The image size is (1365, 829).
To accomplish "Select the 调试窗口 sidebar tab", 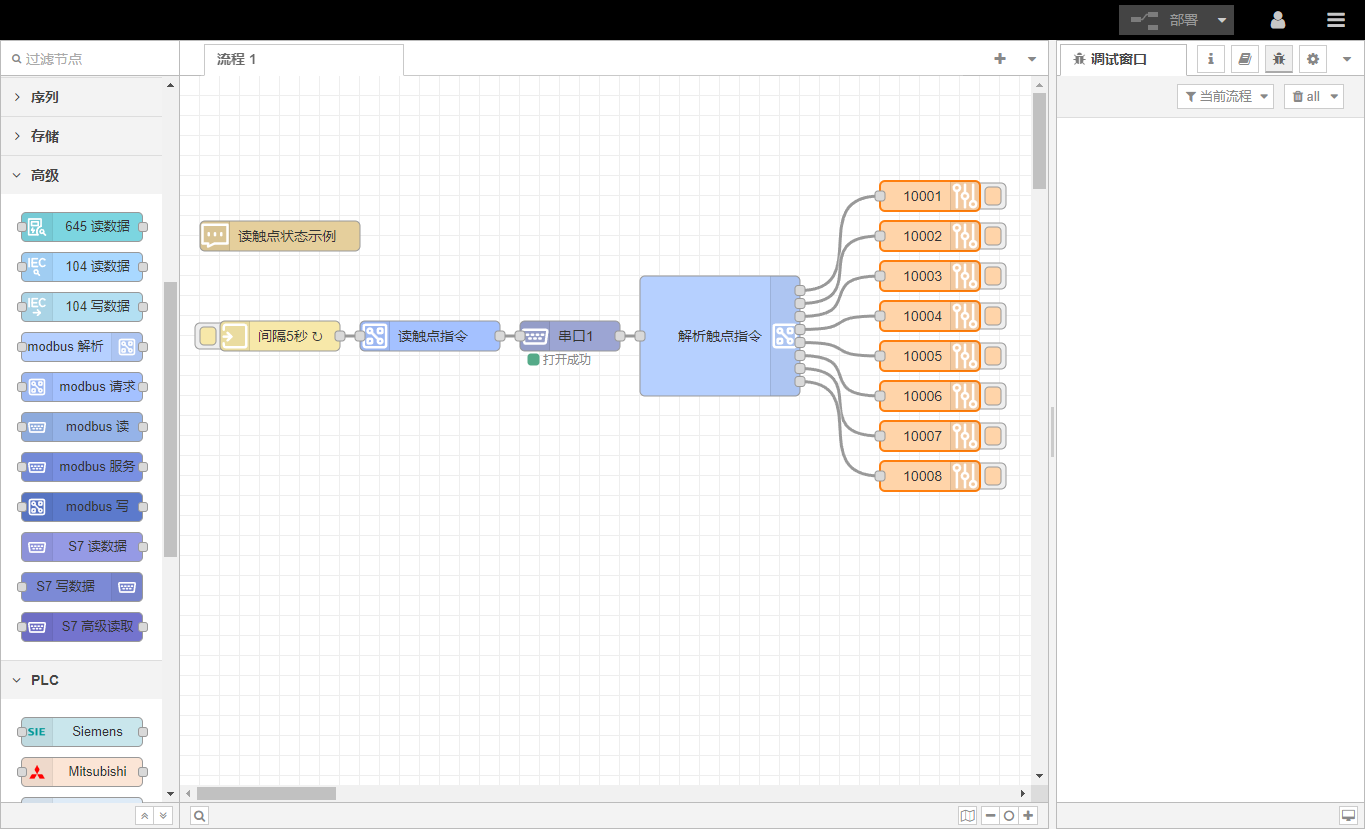I will coord(1118,59).
